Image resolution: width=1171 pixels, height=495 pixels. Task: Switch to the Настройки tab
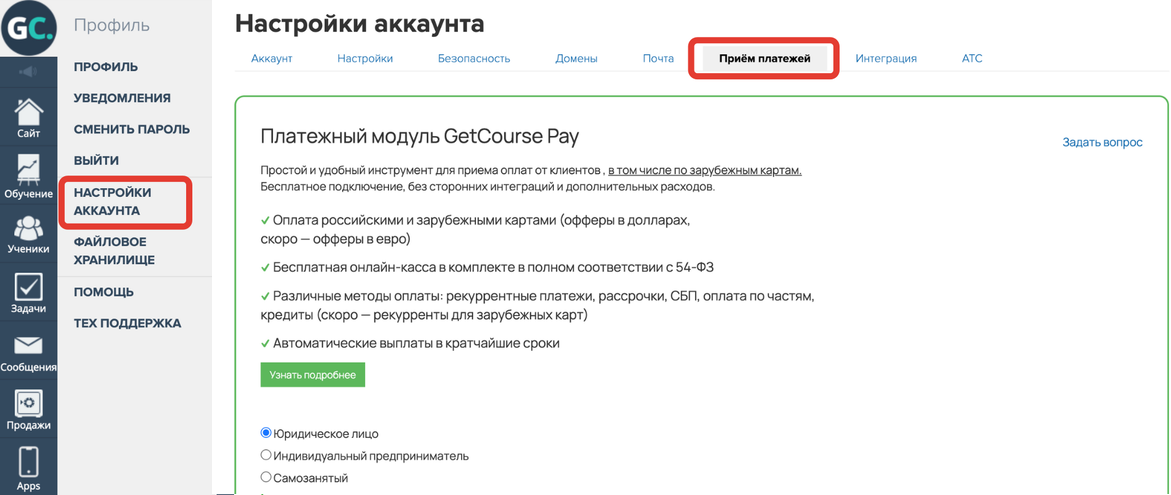pyautogui.click(x=365, y=58)
